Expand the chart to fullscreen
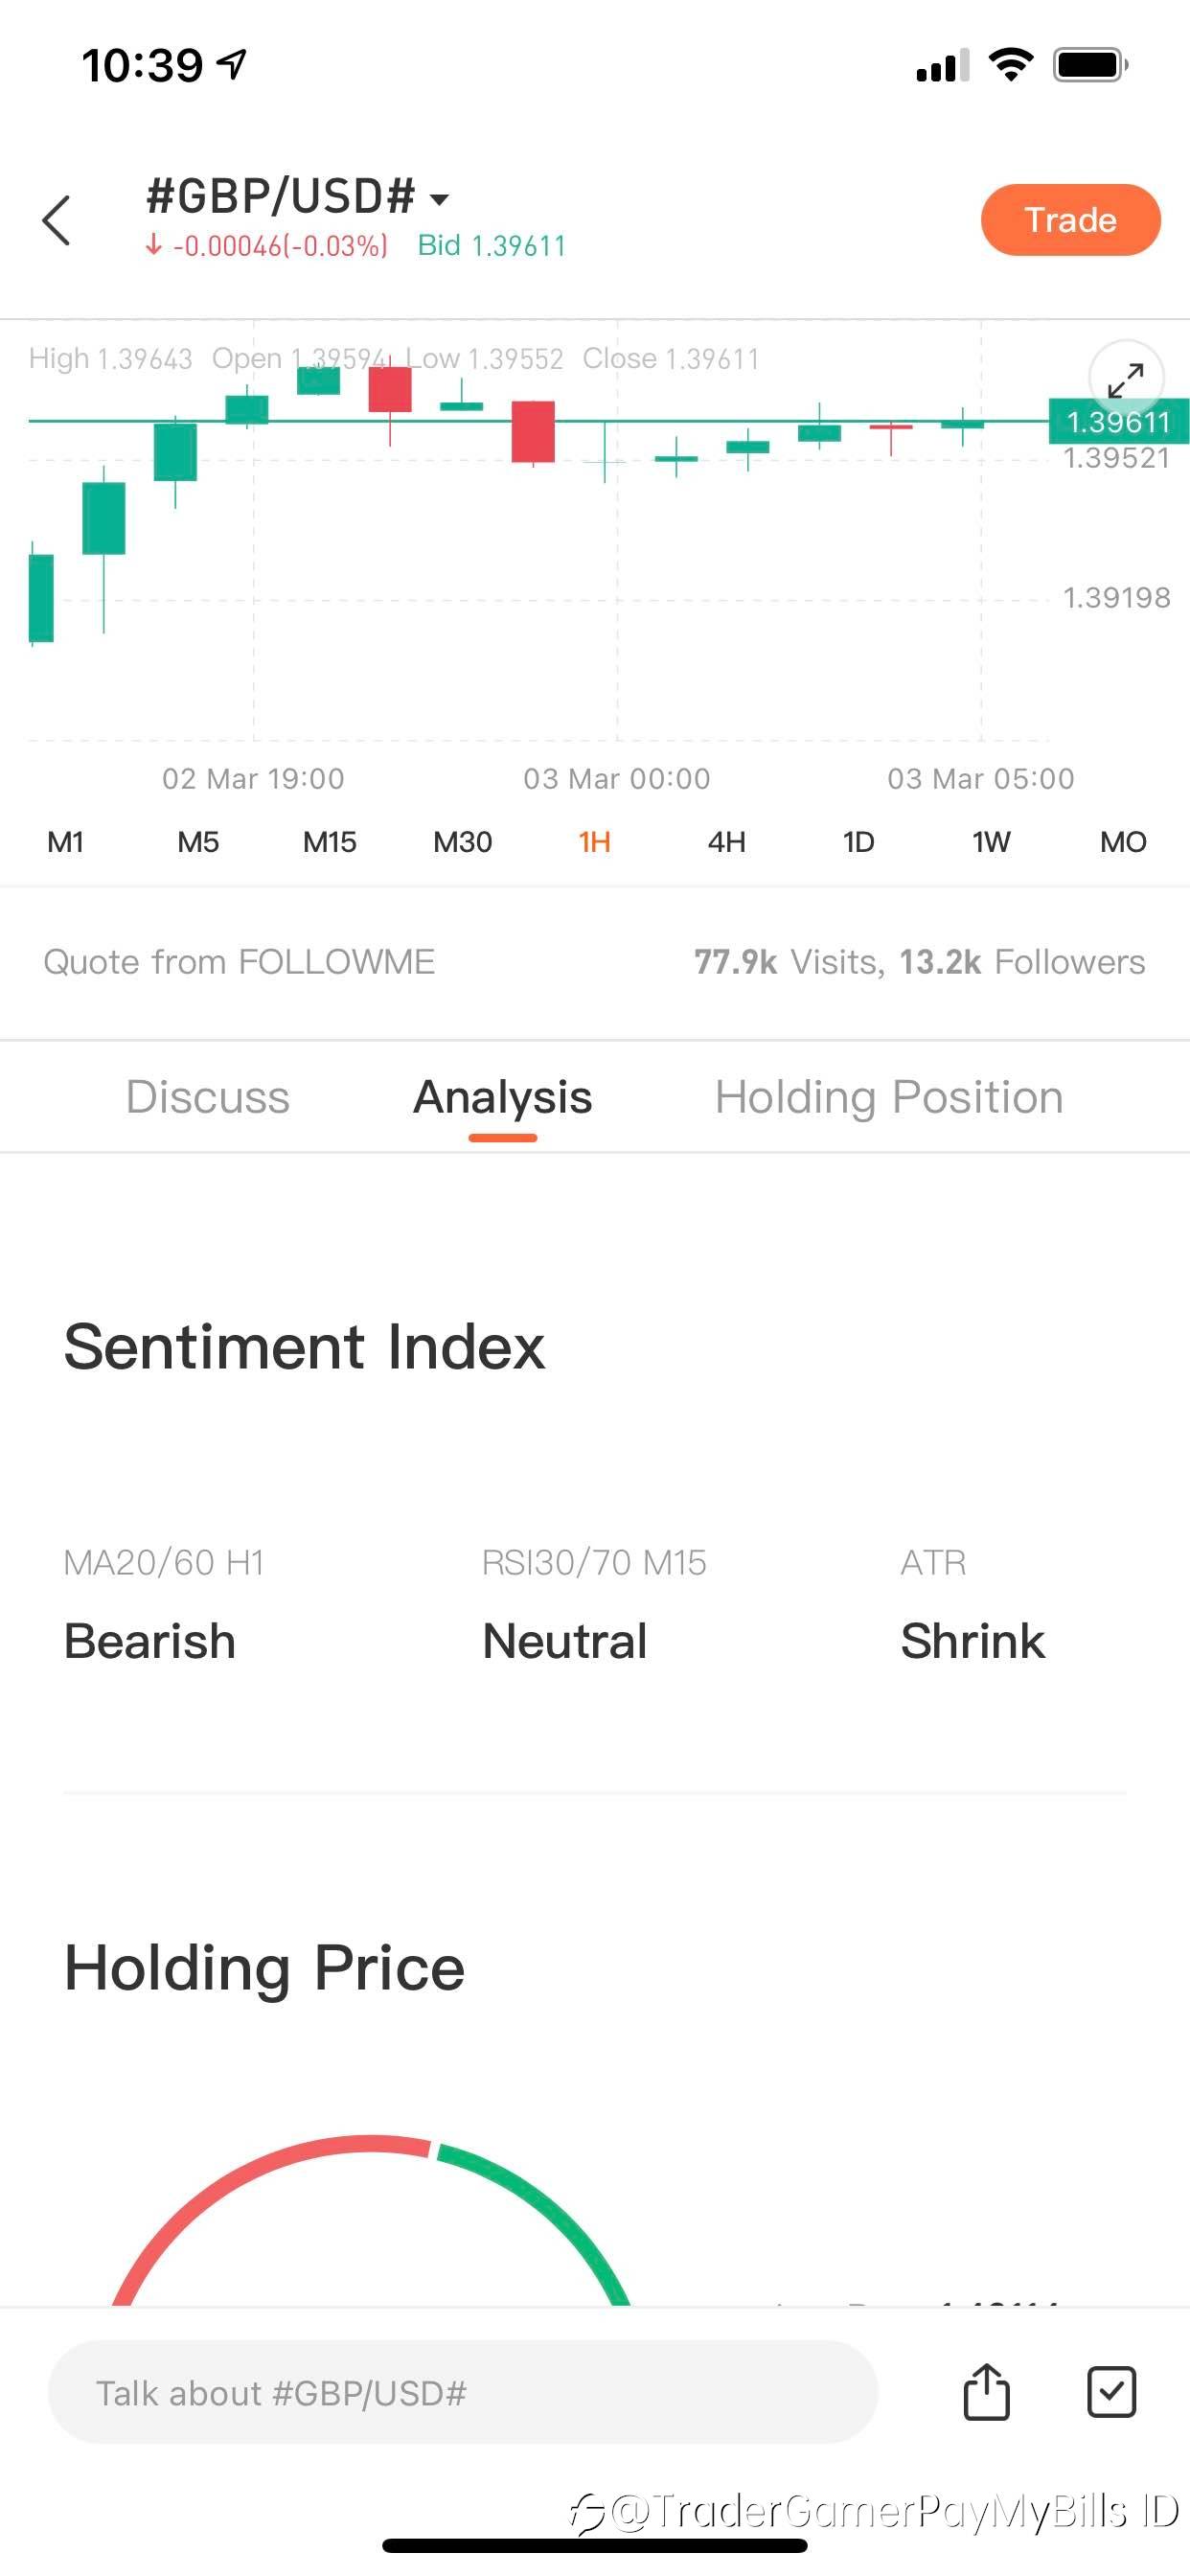Screen dimensions: 1190x2576 coord(1125,380)
